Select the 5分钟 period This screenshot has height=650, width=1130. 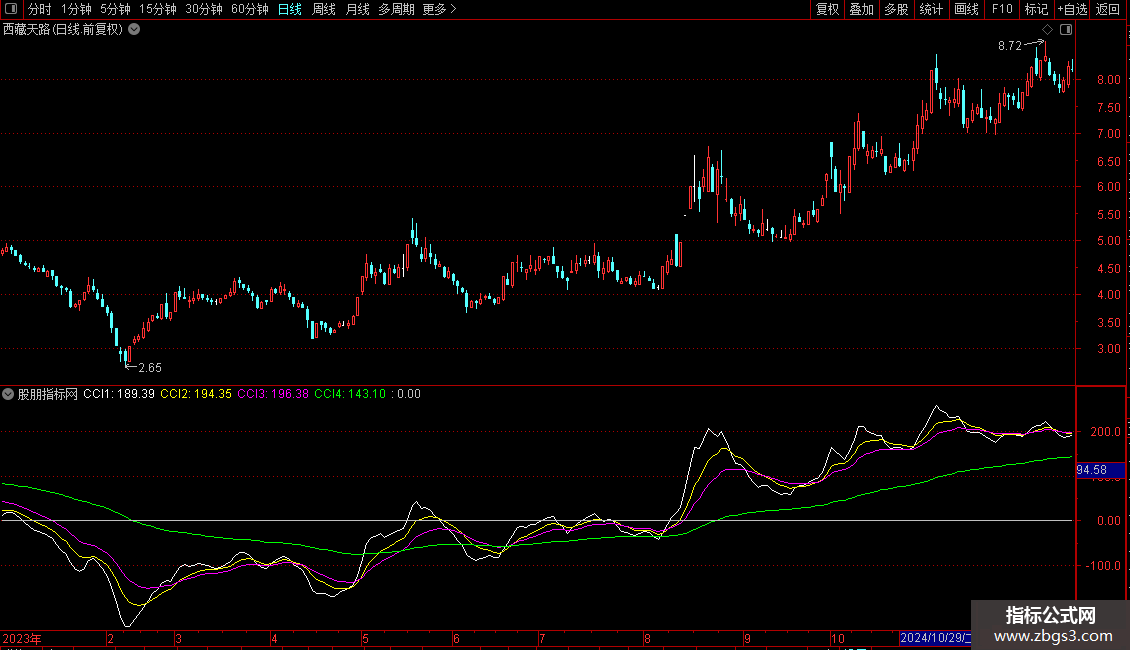[x=115, y=9]
